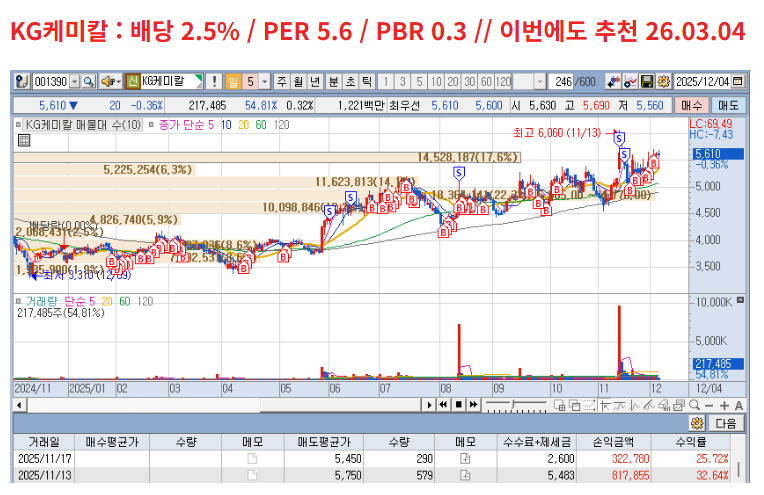
Task: Select monthly '월' chart period
Action: (298, 81)
